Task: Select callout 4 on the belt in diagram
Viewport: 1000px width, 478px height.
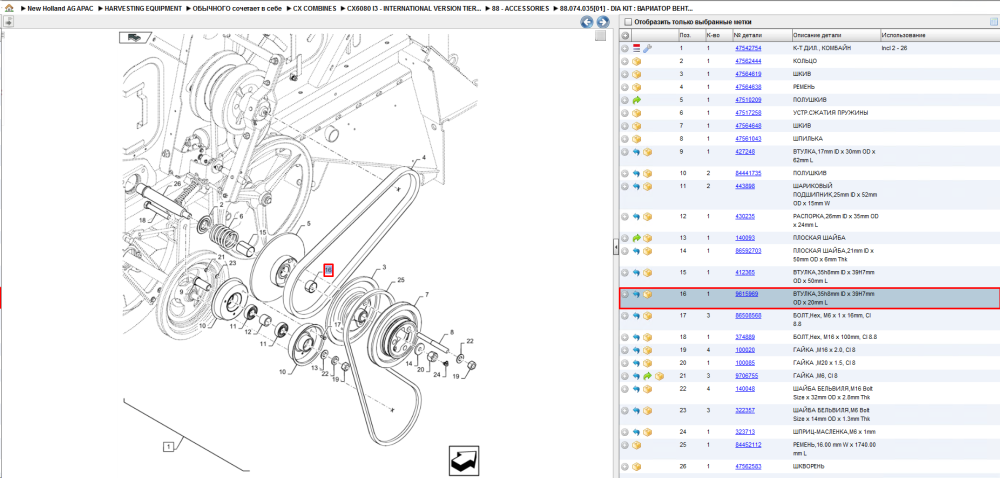Action: pos(423,157)
